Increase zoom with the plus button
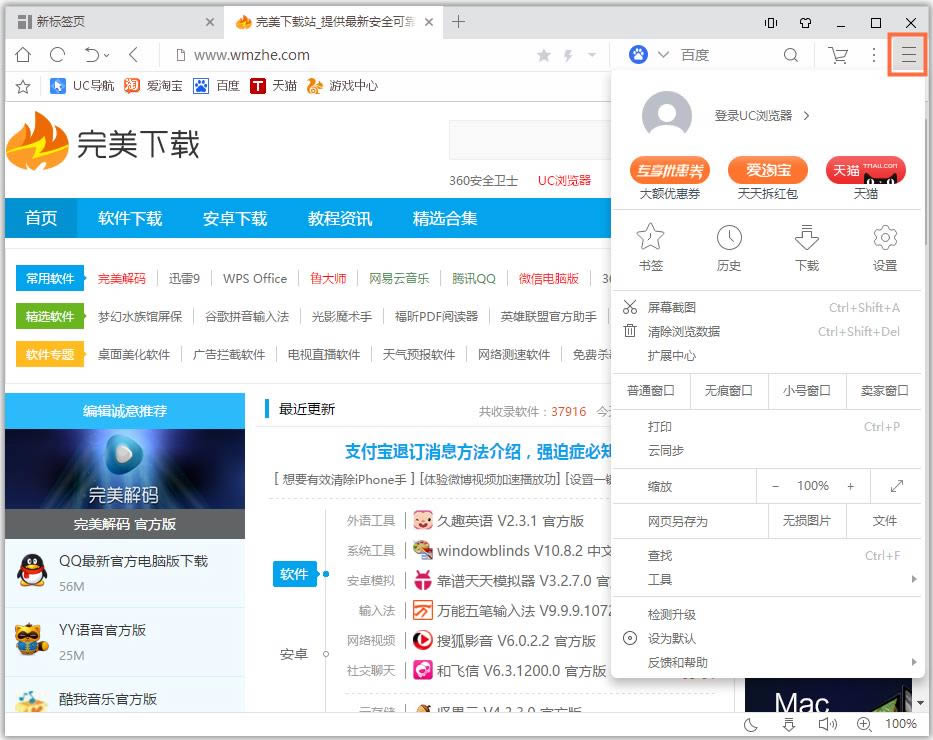 click(x=850, y=486)
